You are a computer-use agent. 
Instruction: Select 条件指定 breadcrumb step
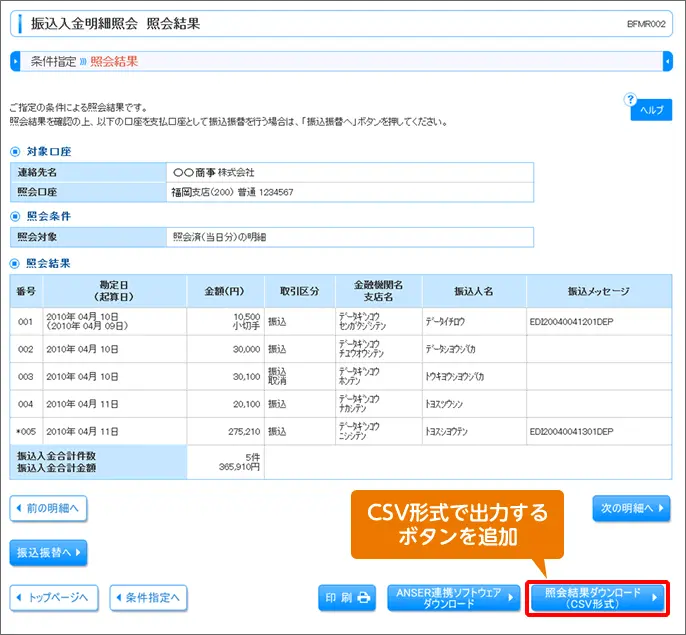click(x=53, y=61)
